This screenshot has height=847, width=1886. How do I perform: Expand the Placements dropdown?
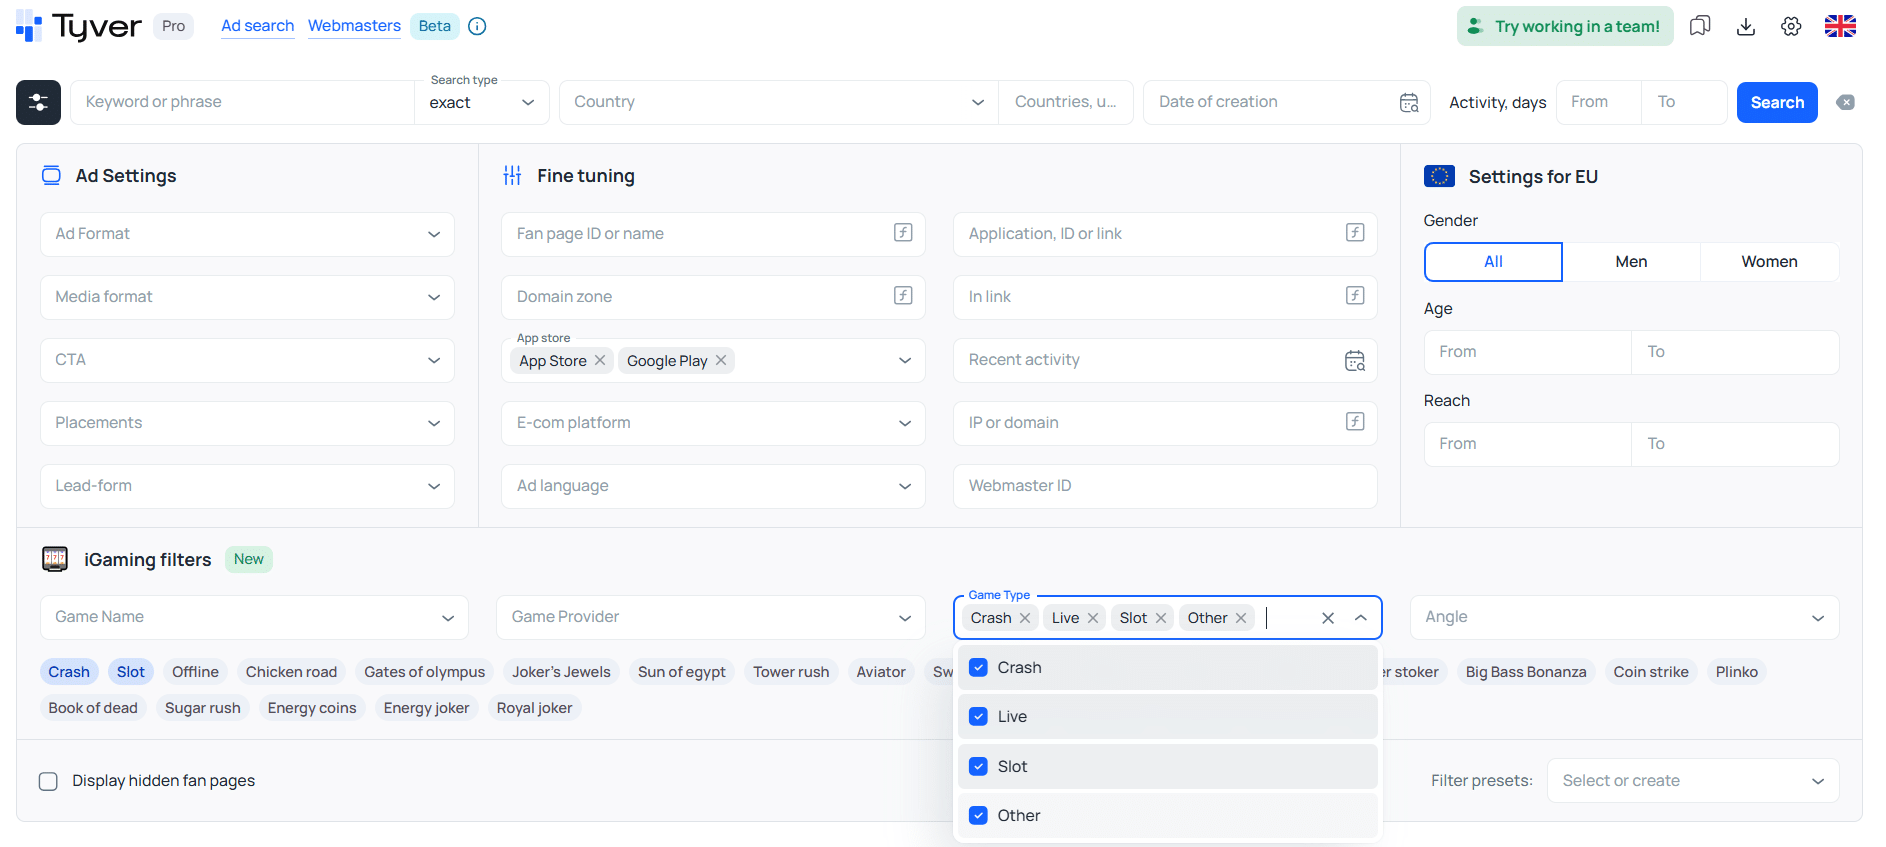(247, 423)
